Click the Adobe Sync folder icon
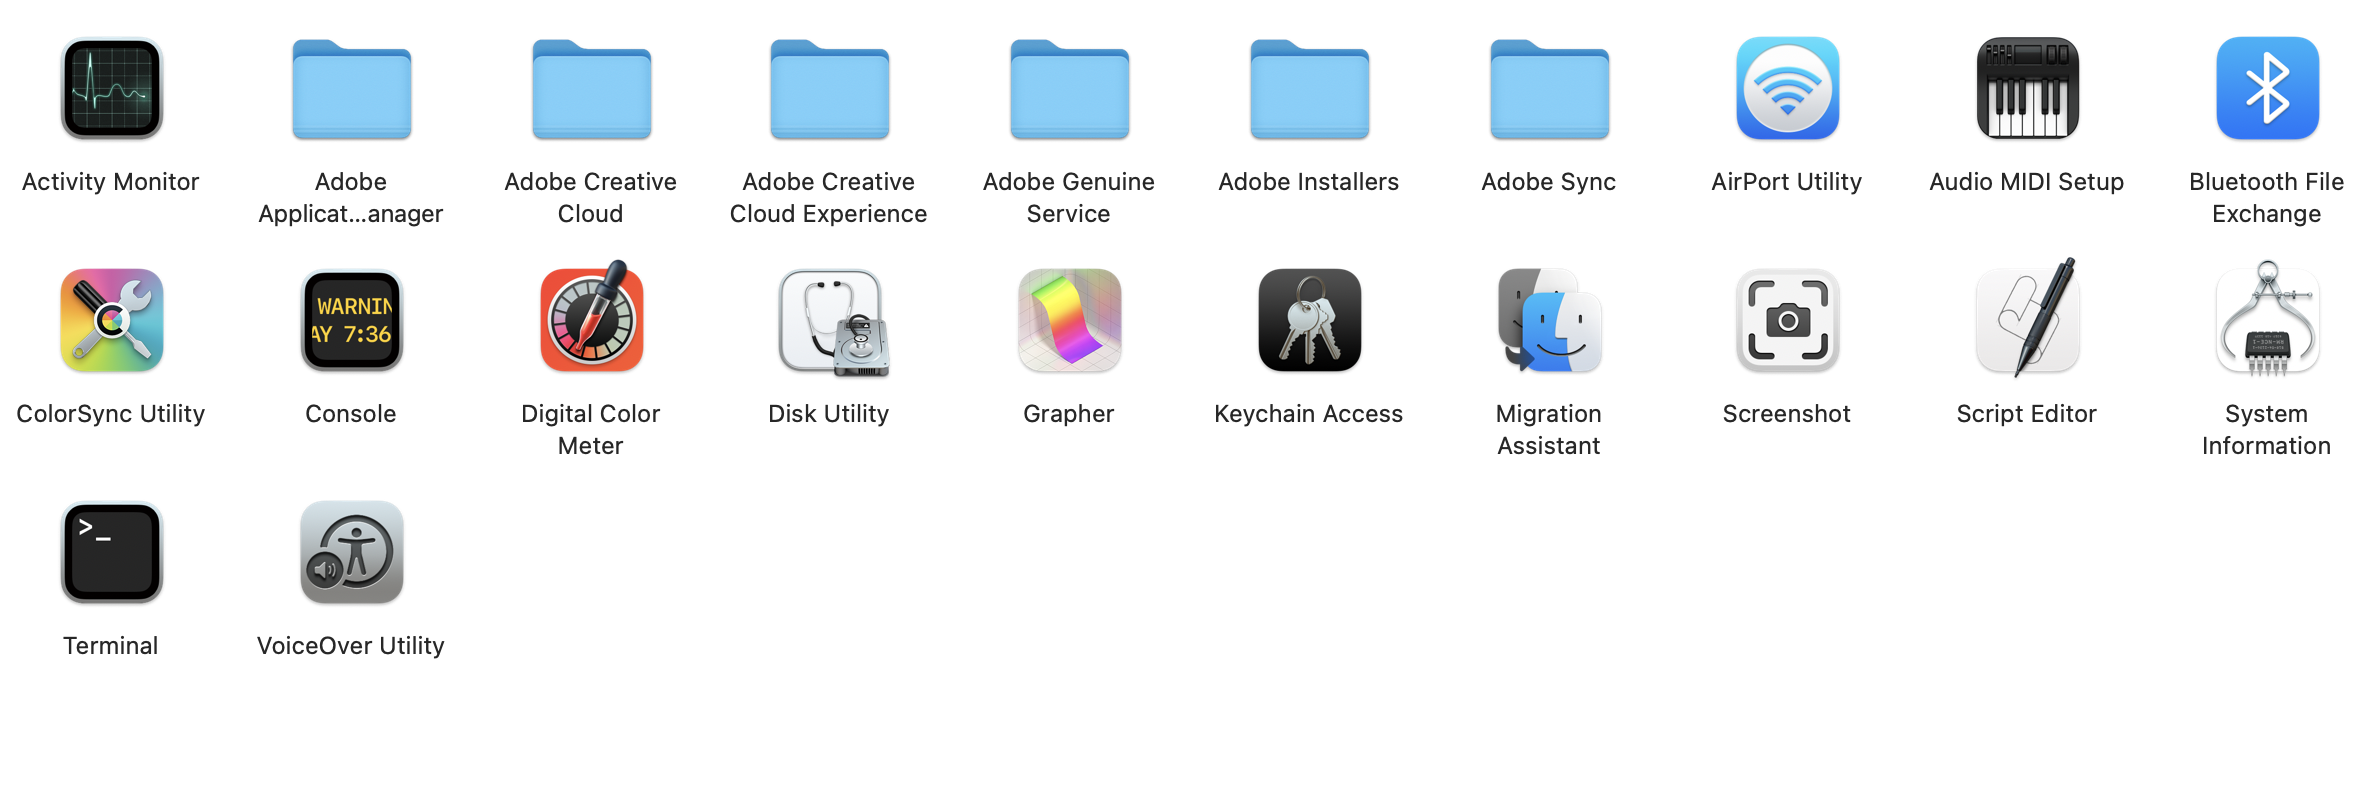 point(1550,89)
